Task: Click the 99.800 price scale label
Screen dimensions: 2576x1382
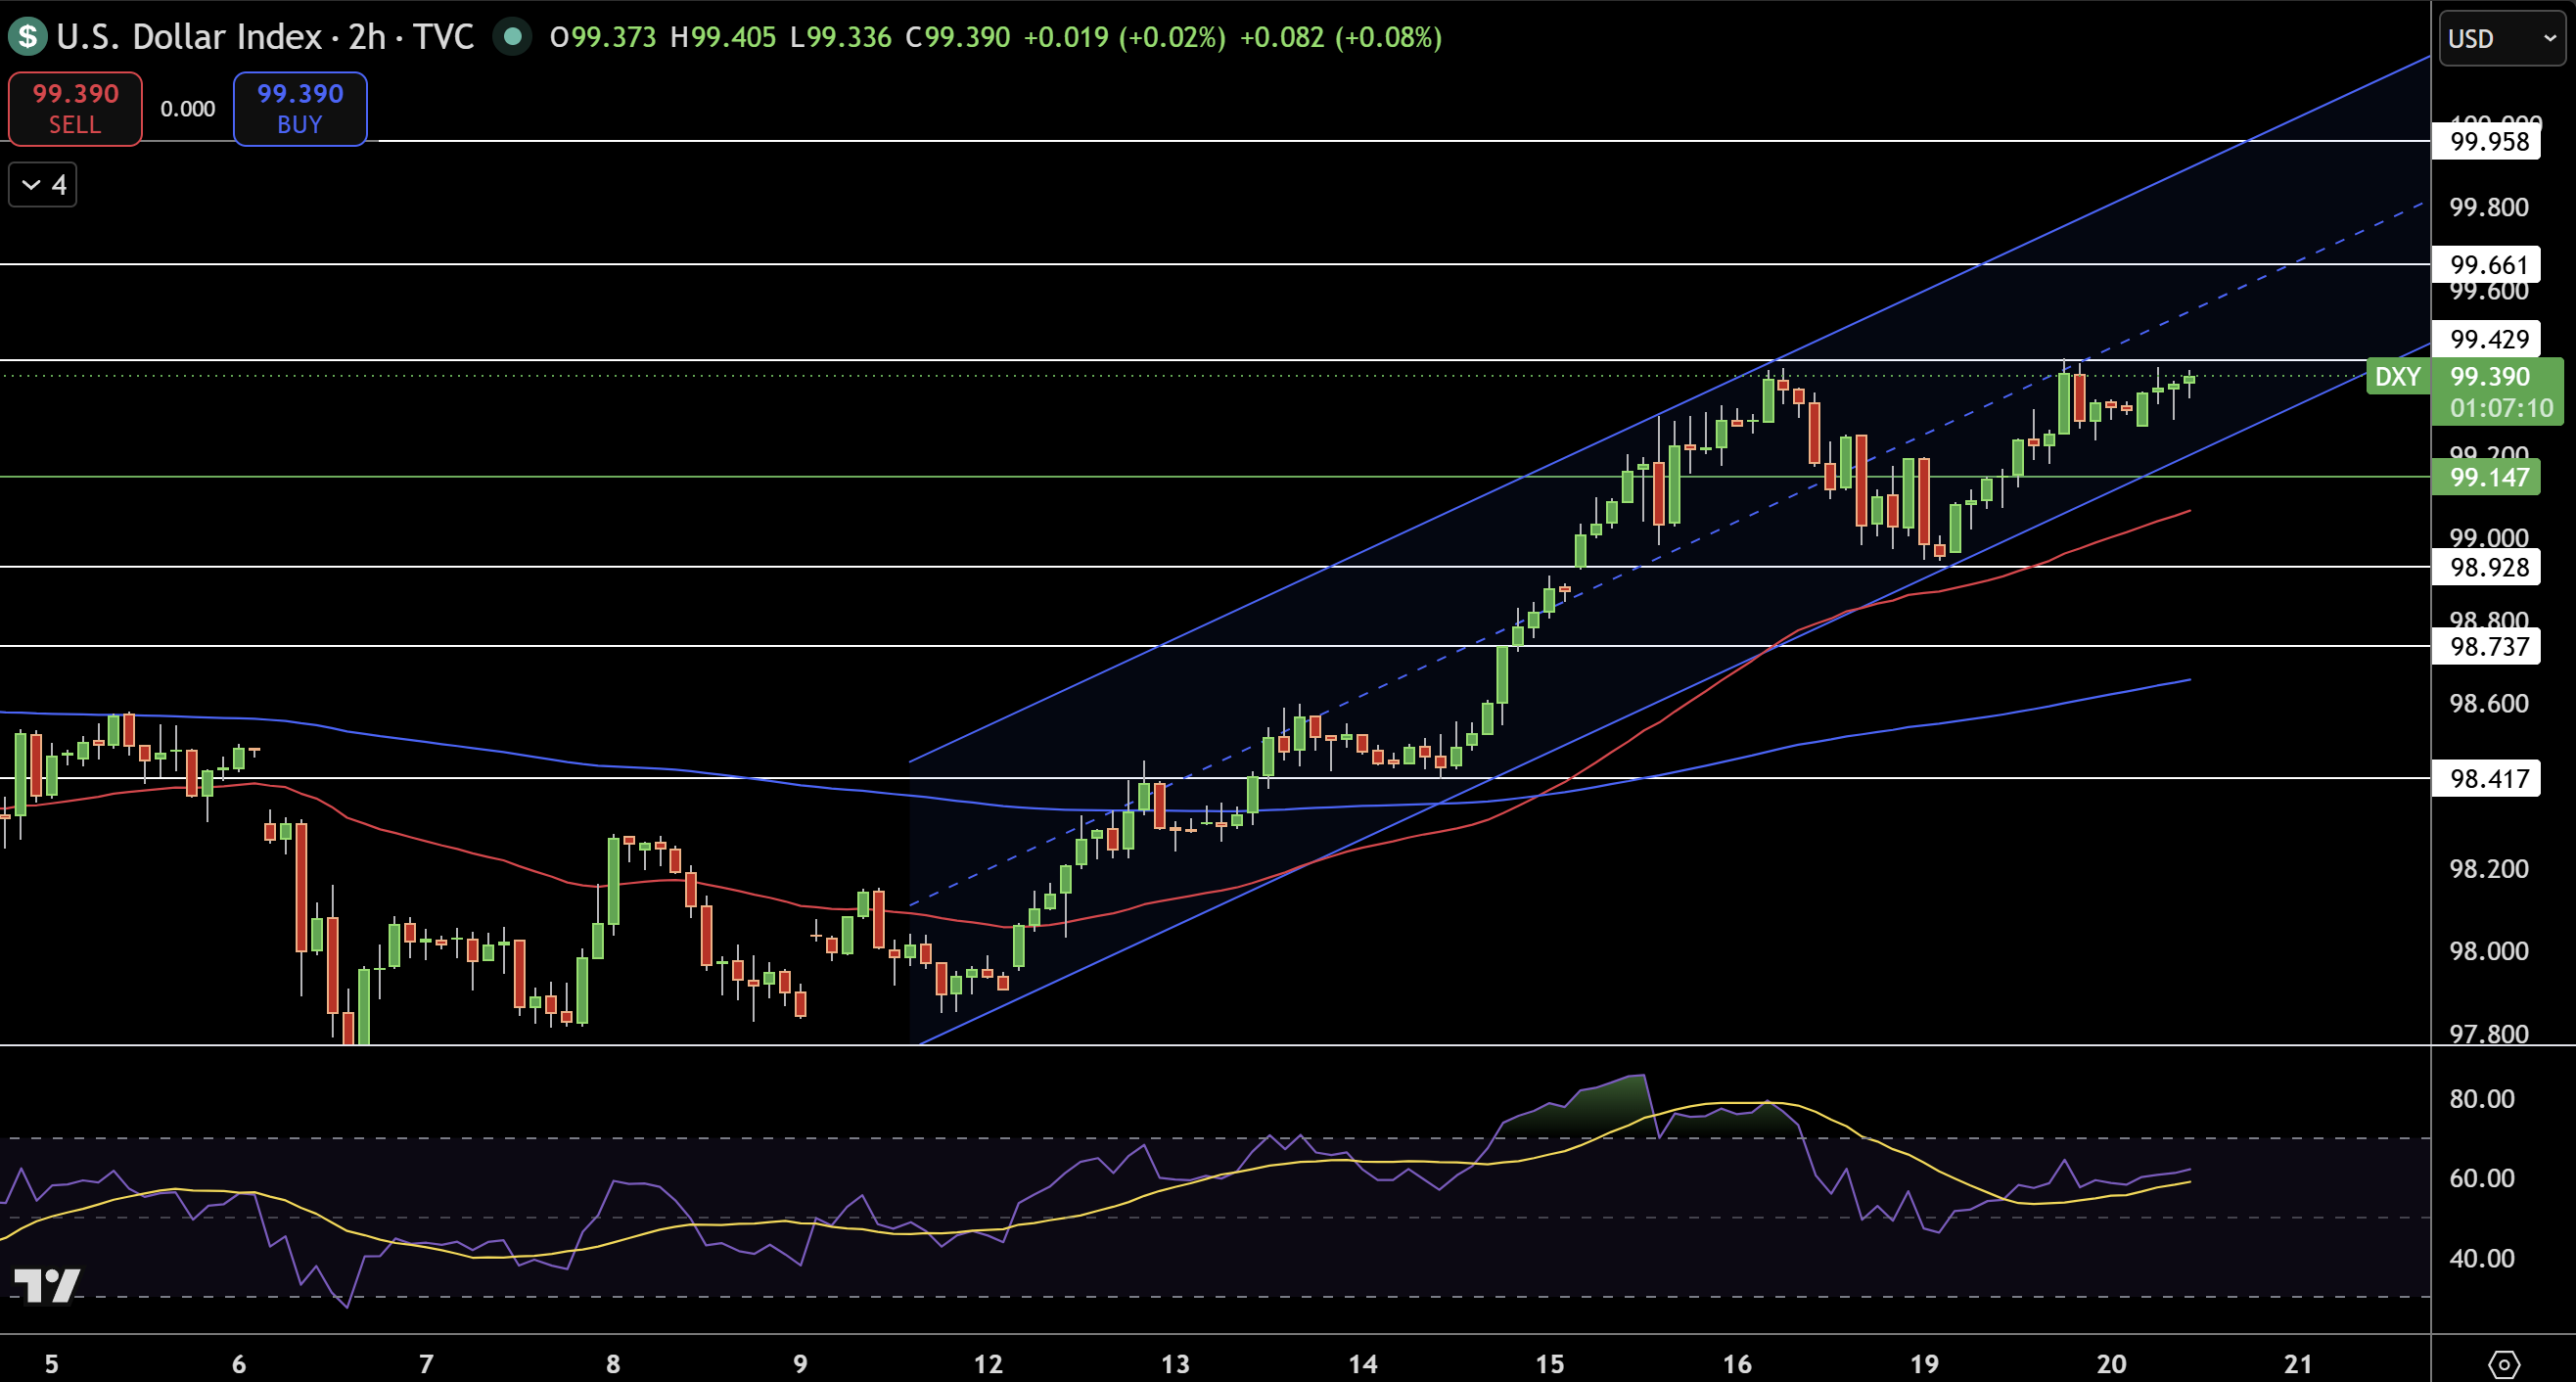Action: point(2488,207)
